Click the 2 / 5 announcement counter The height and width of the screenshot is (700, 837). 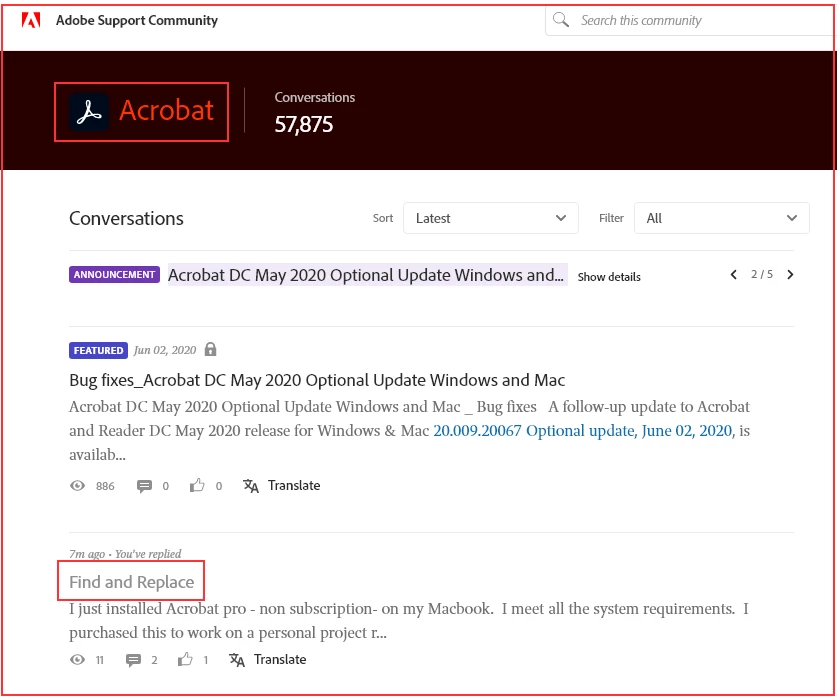(762, 274)
